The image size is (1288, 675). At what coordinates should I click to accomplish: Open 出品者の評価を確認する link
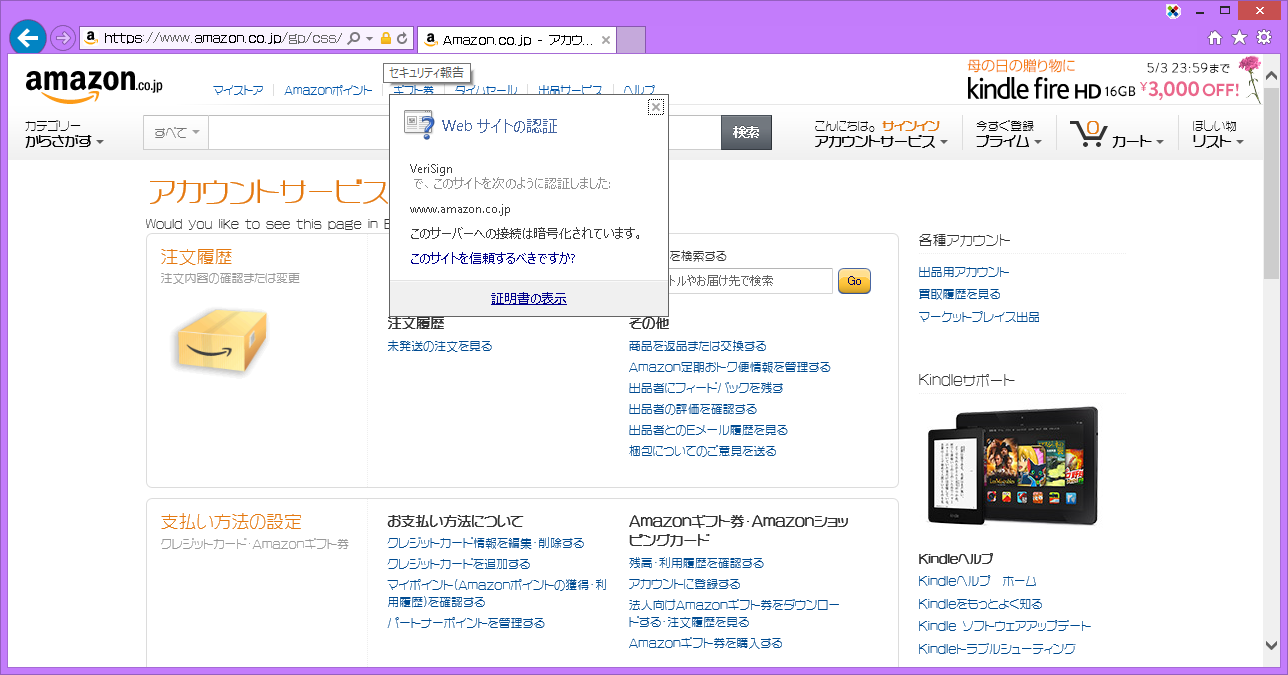pos(693,409)
